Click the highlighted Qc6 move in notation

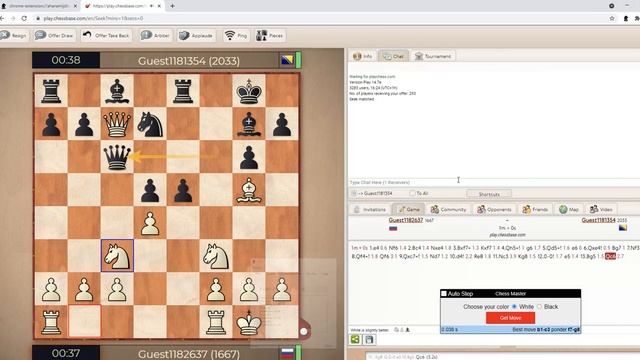tap(610, 256)
